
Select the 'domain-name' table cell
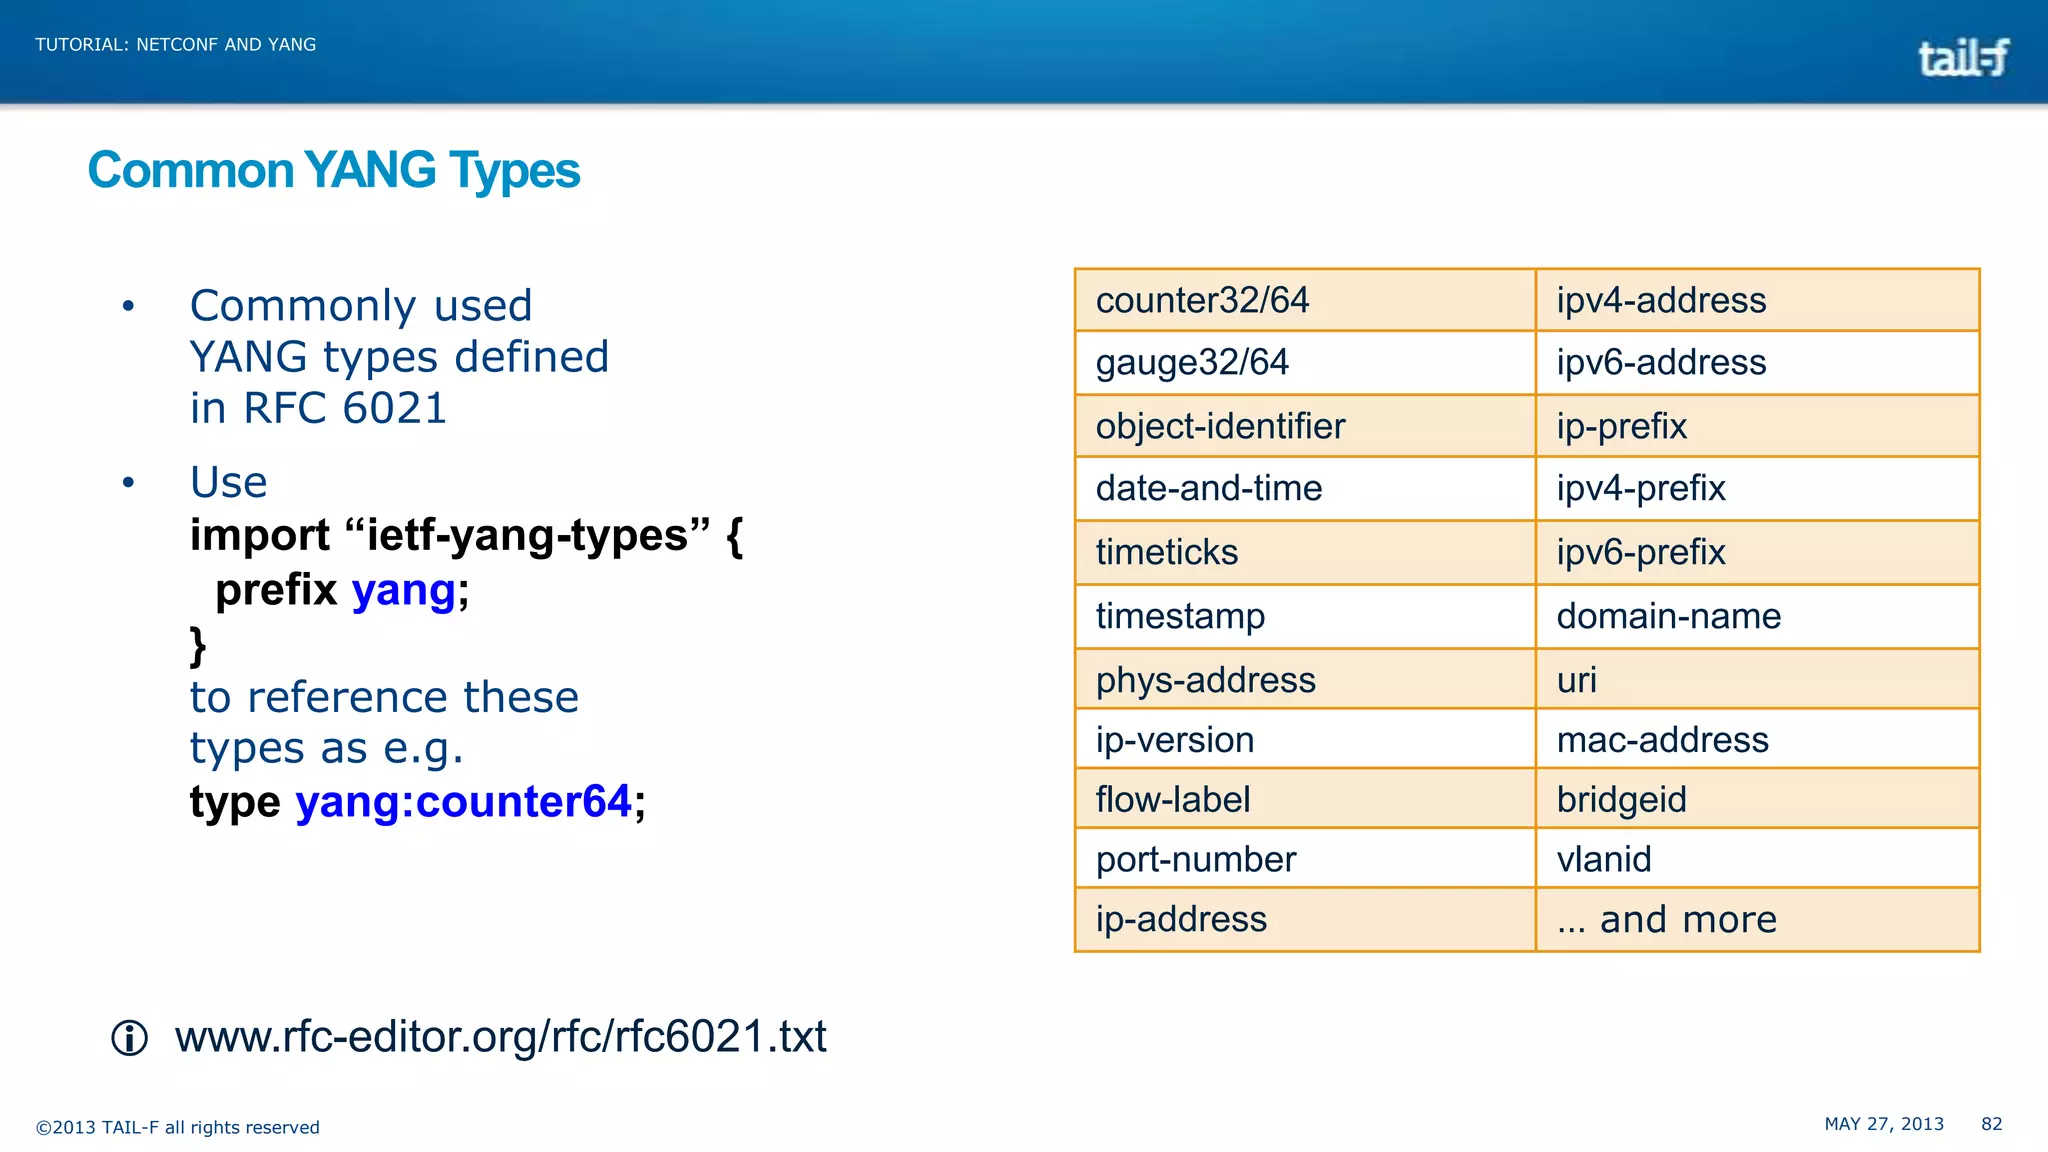[x=1758, y=616]
